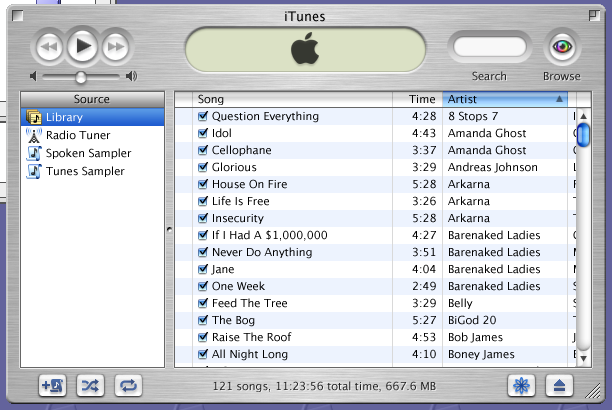Image resolution: width=612 pixels, height=410 pixels.
Task: Adjust the volume slider
Action: coord(81,76)
